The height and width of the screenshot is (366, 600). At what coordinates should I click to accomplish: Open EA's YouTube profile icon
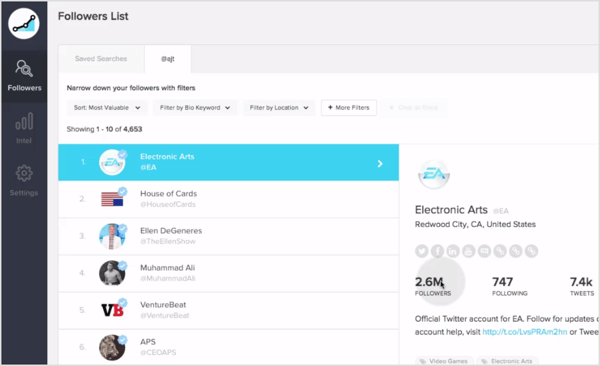click(469, 251)
